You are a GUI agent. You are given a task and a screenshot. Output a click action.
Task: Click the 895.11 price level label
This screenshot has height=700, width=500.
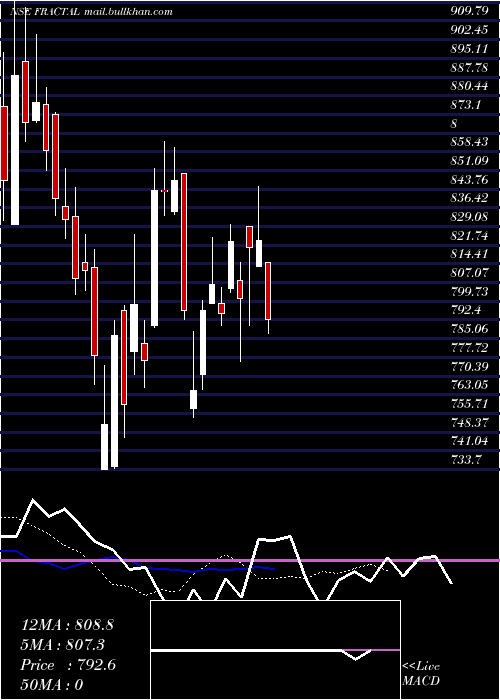click(469, 49)
